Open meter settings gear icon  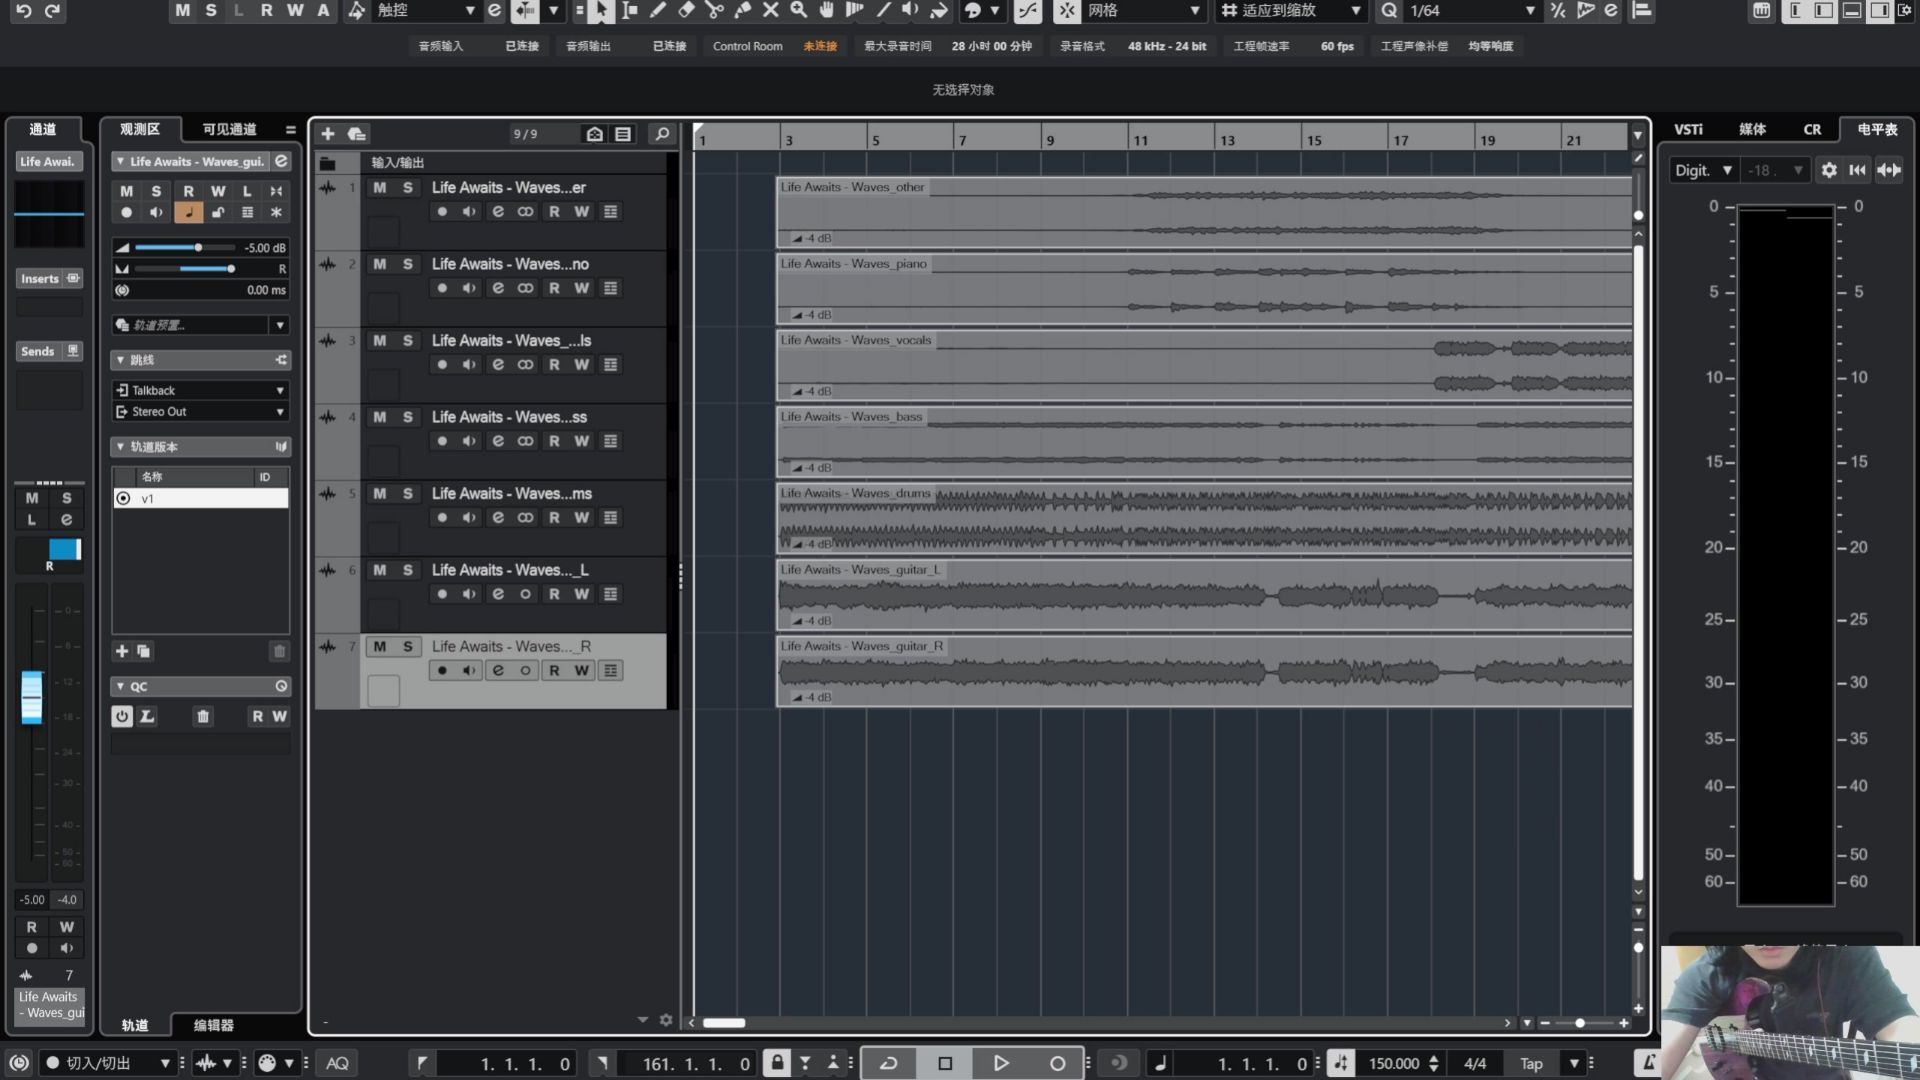point(1829,170)
